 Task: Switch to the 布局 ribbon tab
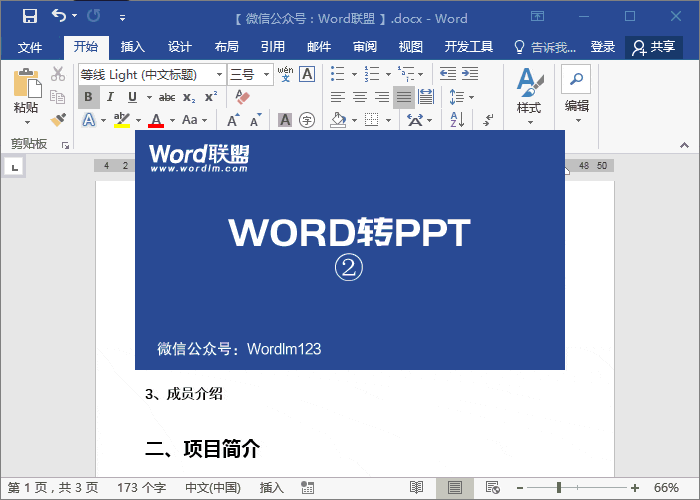point(226,46)
